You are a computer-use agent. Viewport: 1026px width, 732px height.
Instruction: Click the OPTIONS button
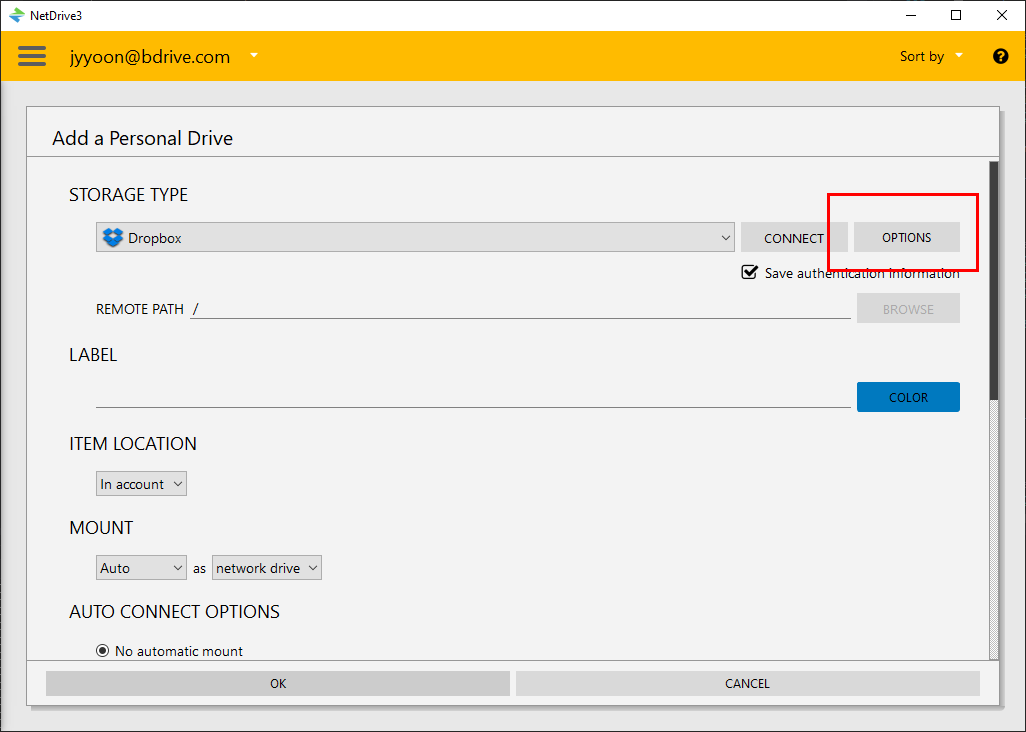906,237
